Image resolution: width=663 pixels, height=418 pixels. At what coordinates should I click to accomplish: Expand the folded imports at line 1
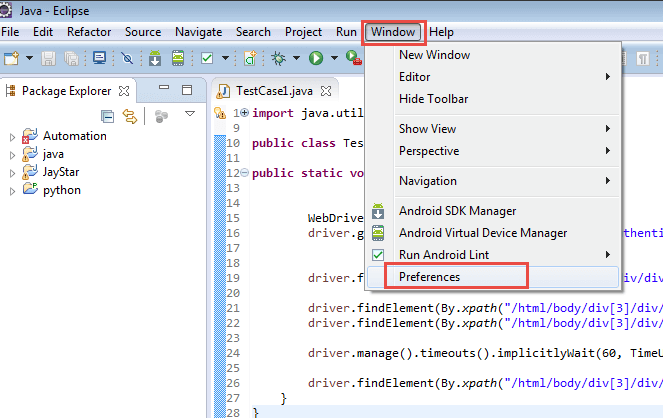[244, 112]
